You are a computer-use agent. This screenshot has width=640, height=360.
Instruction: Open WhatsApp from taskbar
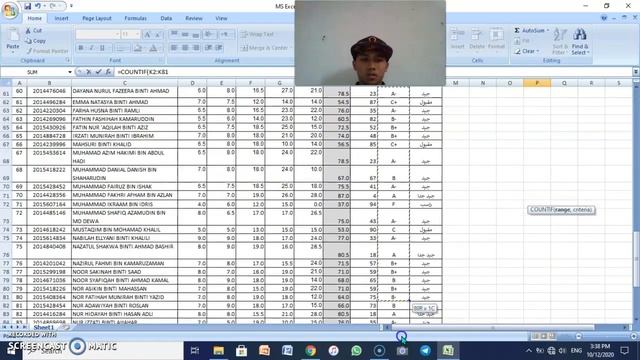[x=356, y=350]
